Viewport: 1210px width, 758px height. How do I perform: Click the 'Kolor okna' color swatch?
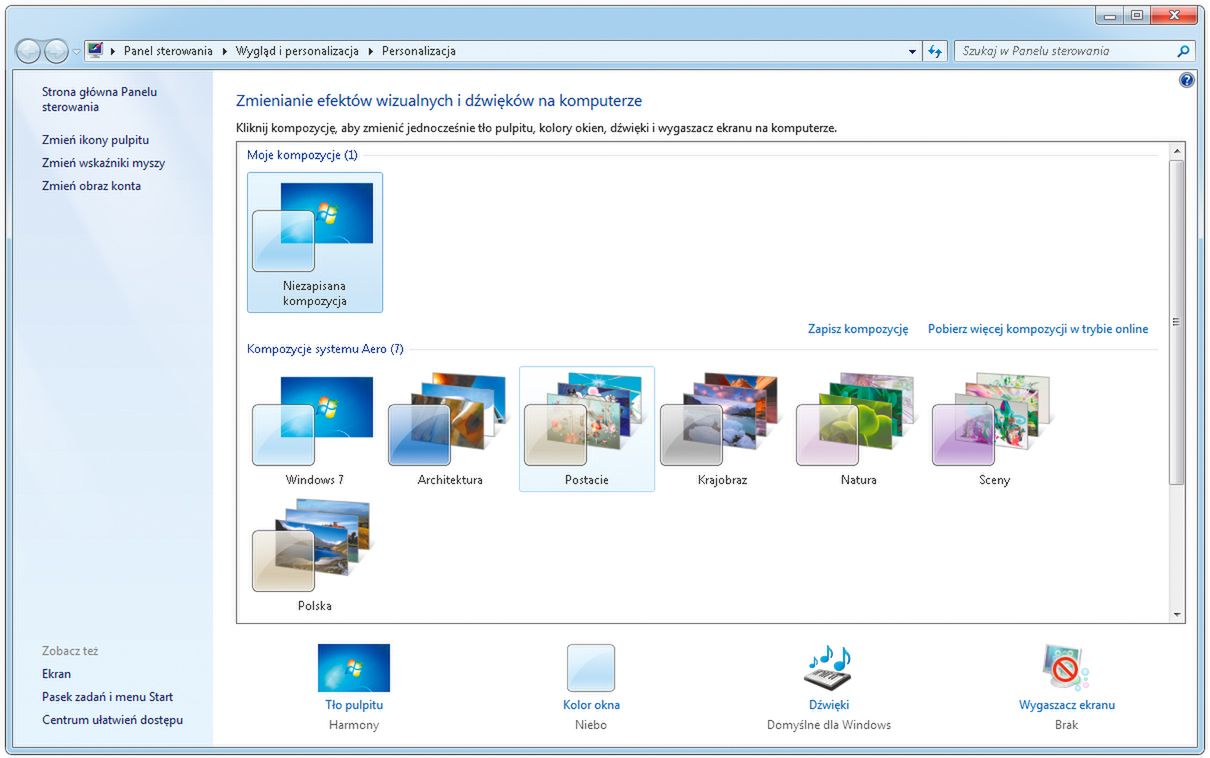591,668
